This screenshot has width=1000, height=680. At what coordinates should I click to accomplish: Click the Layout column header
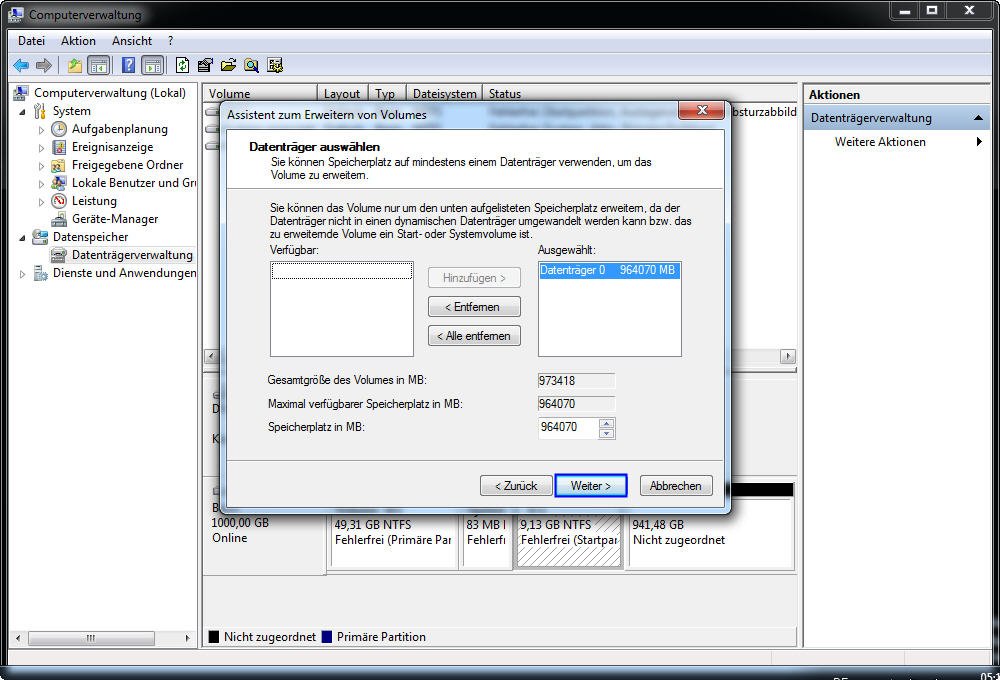point(342,93)
